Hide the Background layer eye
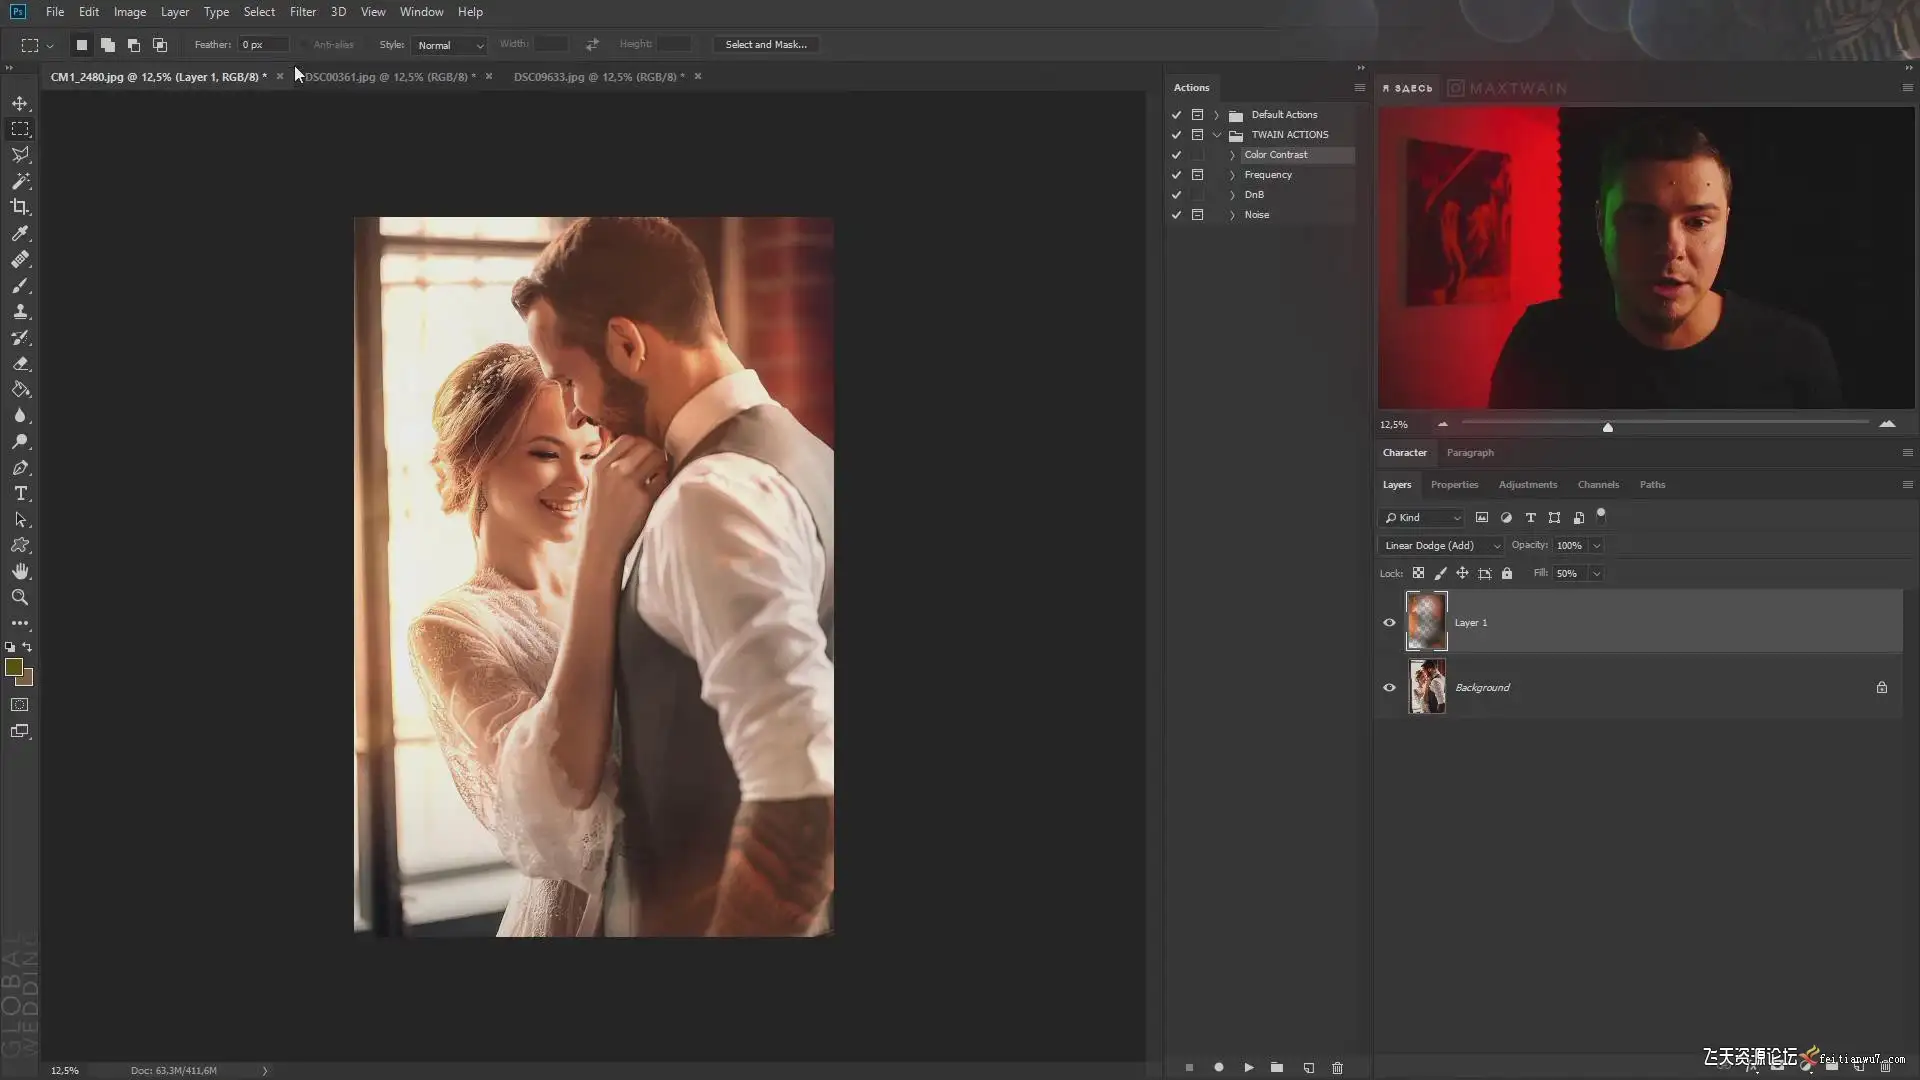The image size is (1920, 1080). (1389, 687)
